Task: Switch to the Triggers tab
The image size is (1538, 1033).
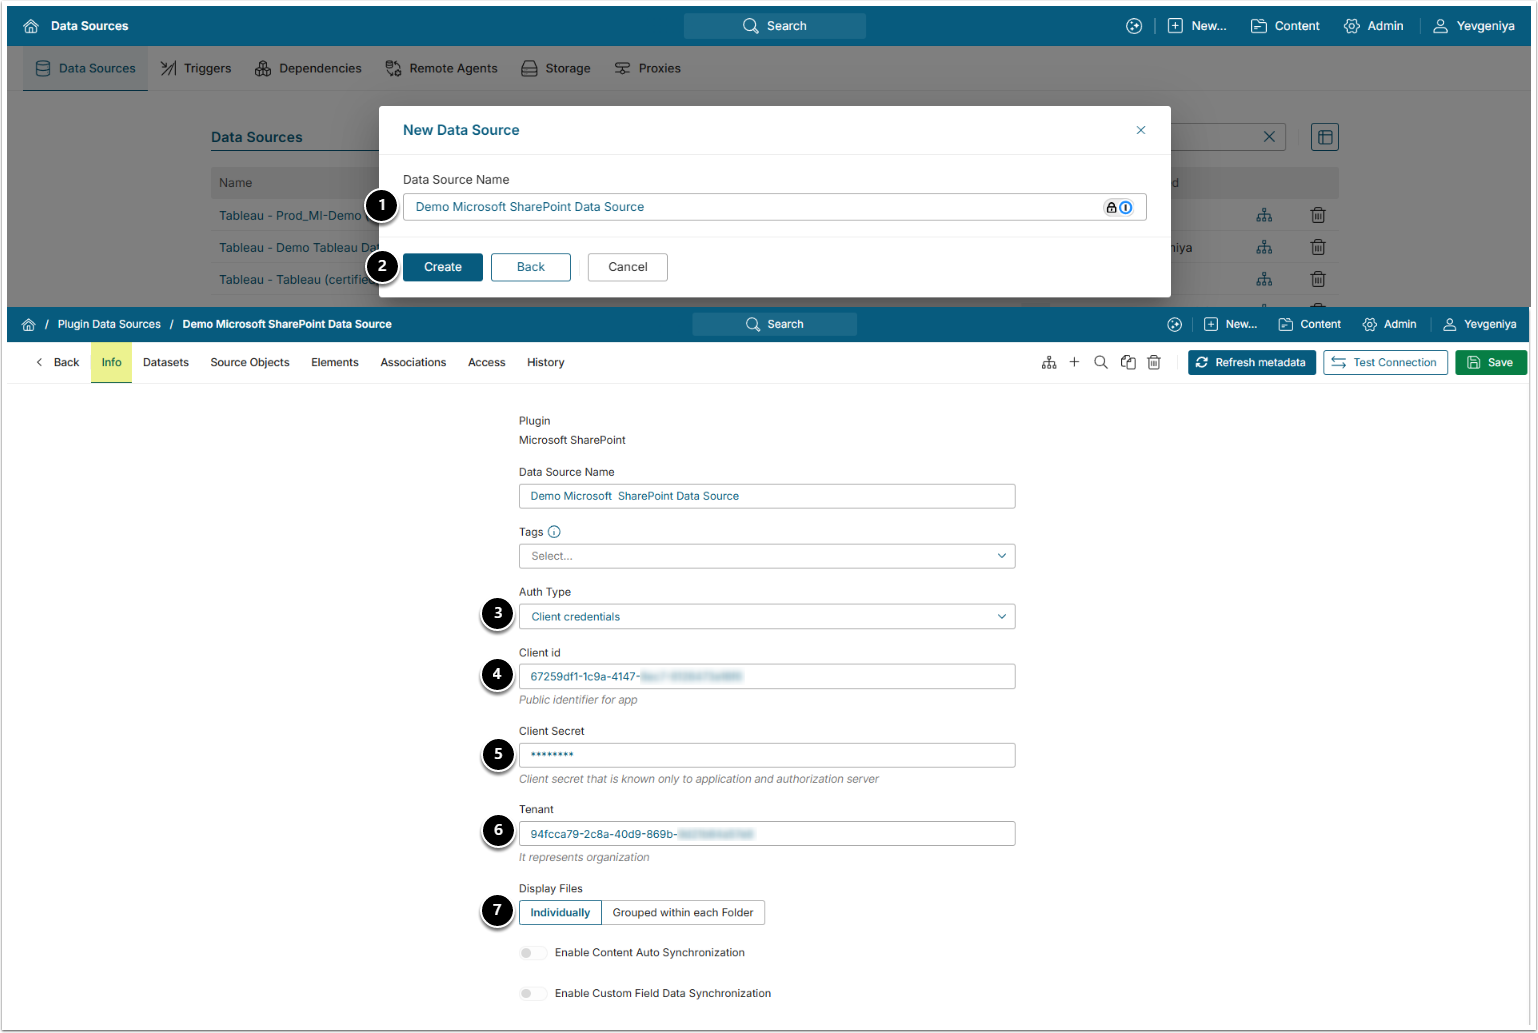Action: click(x=196, y=68)
